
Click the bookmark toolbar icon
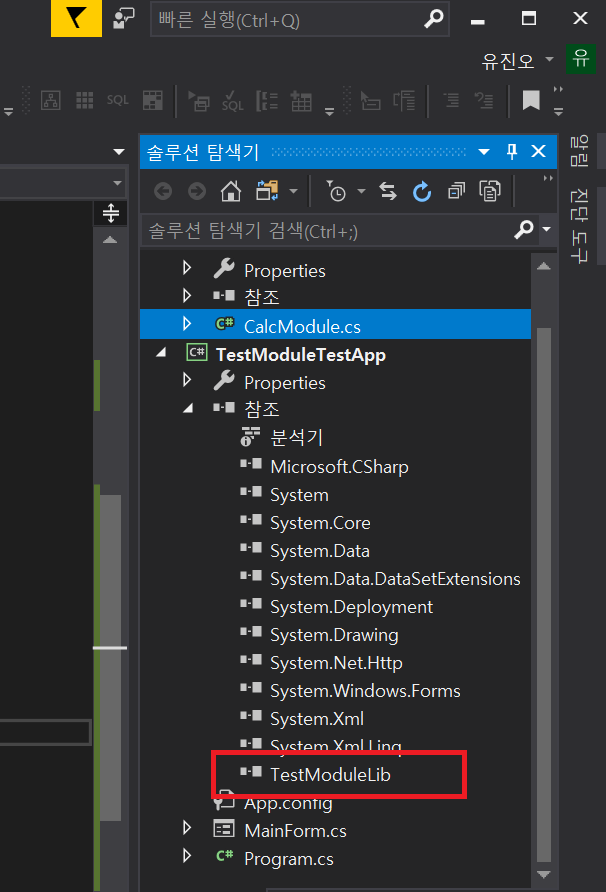530,101
